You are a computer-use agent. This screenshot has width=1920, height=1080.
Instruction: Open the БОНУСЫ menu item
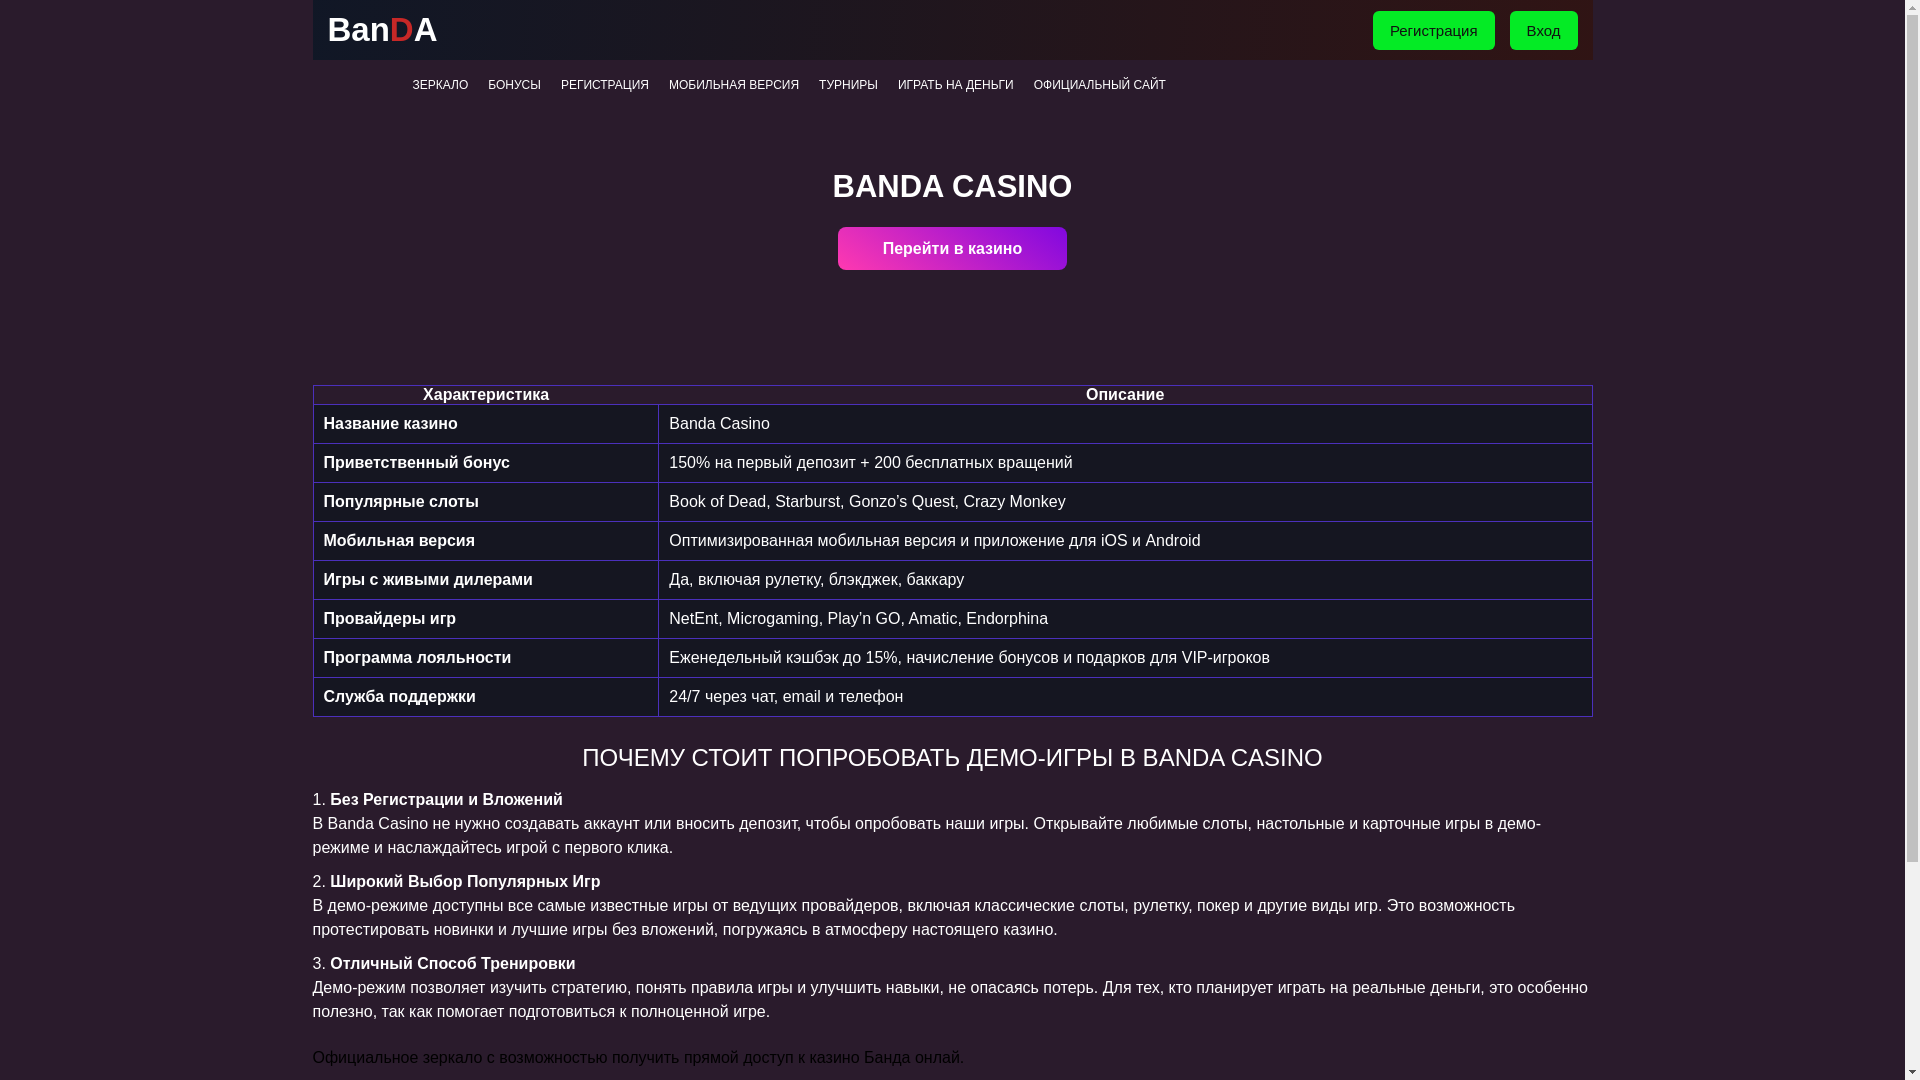(x=514, y=85)
